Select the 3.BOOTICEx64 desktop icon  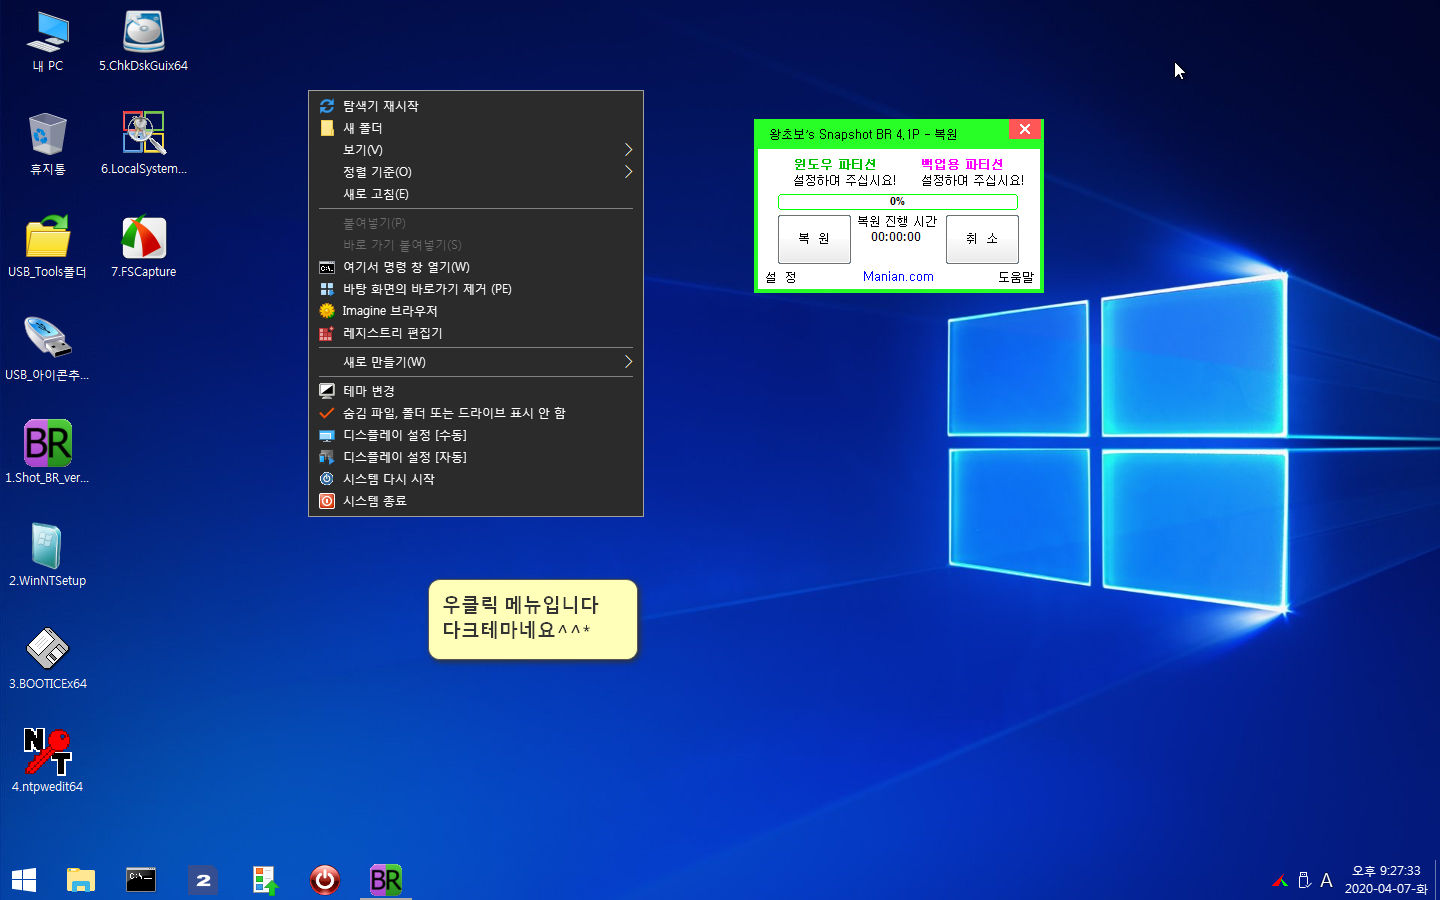pyautogui.click(x=48, y=658)
